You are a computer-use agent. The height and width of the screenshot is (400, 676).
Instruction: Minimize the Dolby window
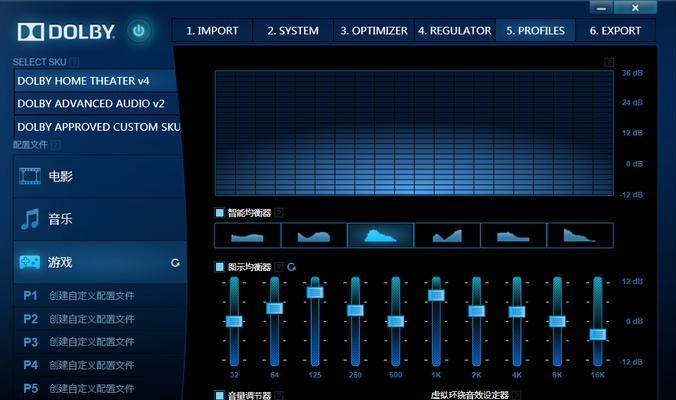pyautogui.click(x=601, y=8)
